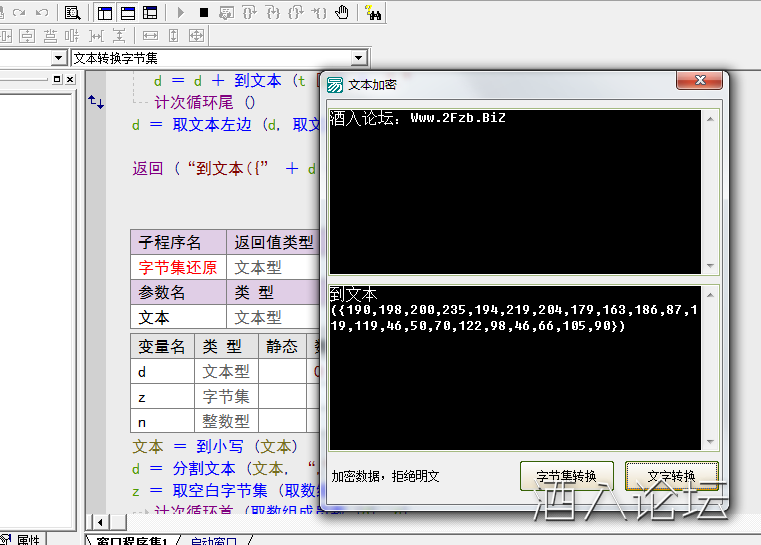Click the hand icon in the toolbar
This screenshot has width=761, height=545.
[x=342, y=13]
